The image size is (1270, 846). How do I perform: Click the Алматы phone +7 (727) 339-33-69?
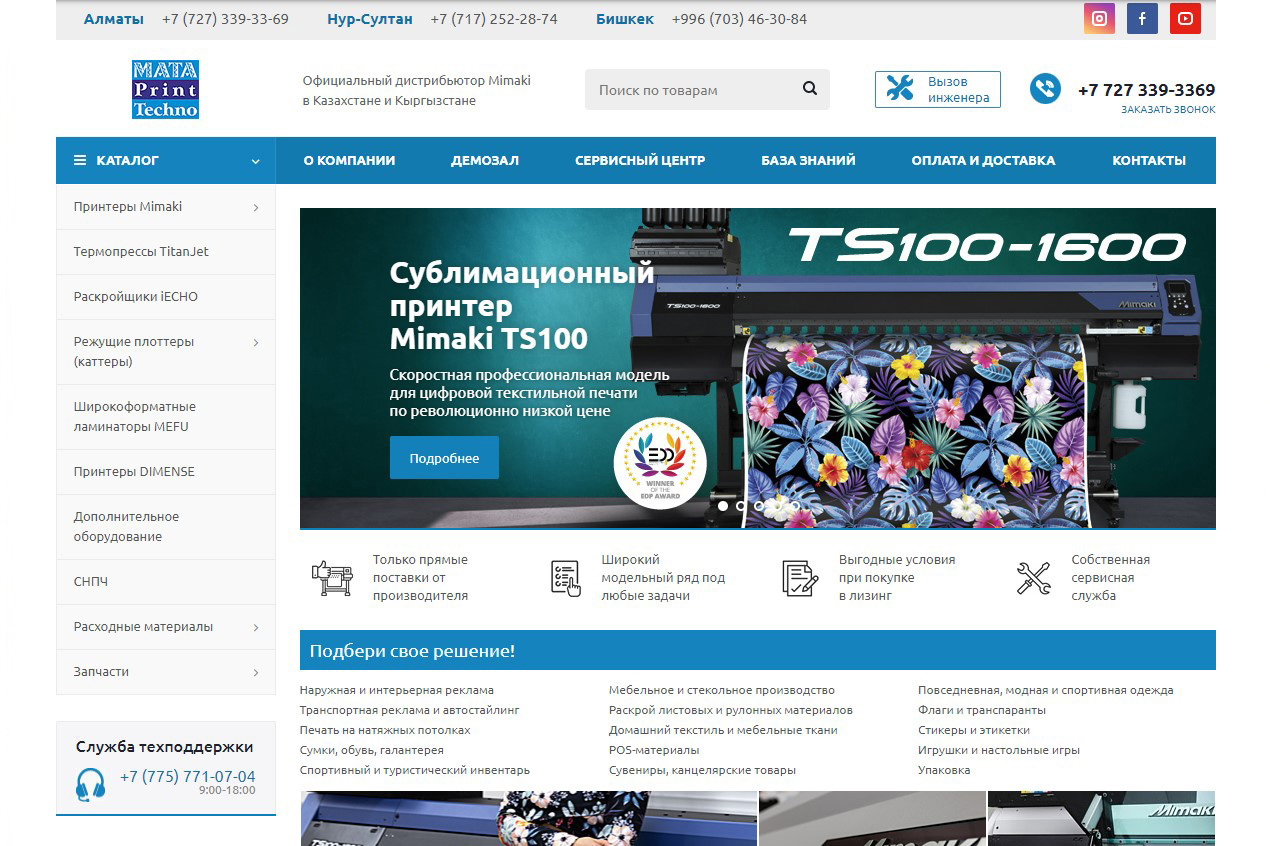[225, 19]
